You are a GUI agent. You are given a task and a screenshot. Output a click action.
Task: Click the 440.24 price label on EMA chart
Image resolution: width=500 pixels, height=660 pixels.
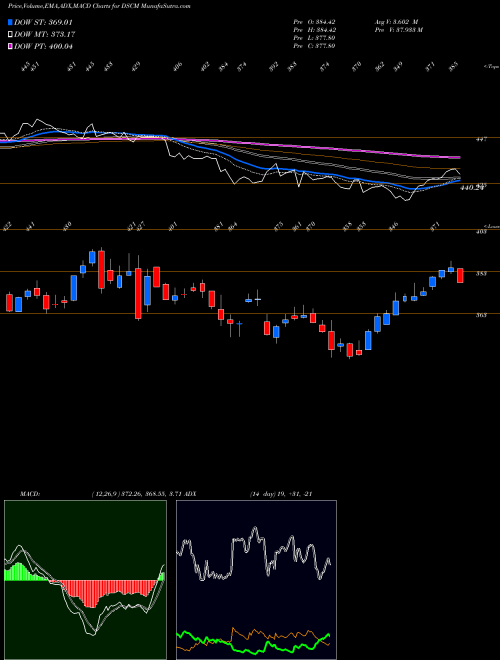click(x=471, y=189)
